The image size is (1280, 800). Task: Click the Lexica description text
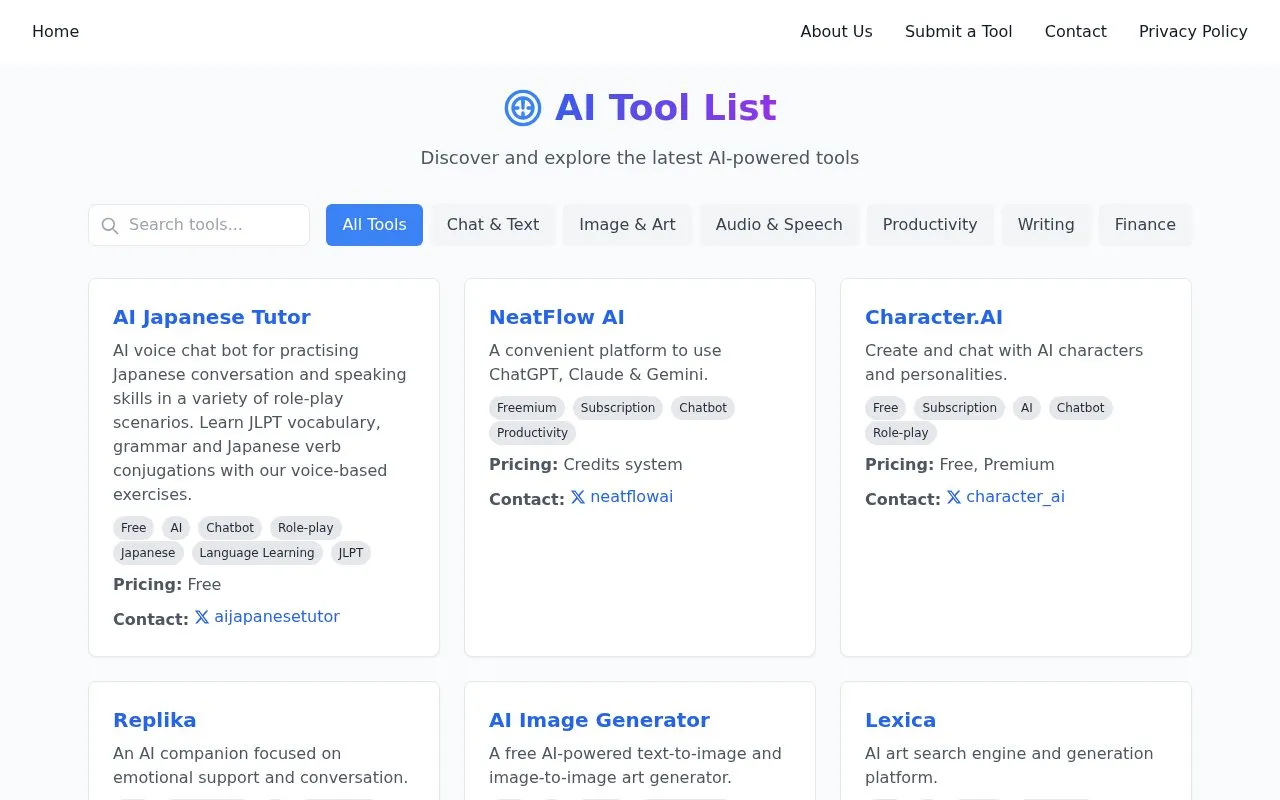coord(1009,766)
